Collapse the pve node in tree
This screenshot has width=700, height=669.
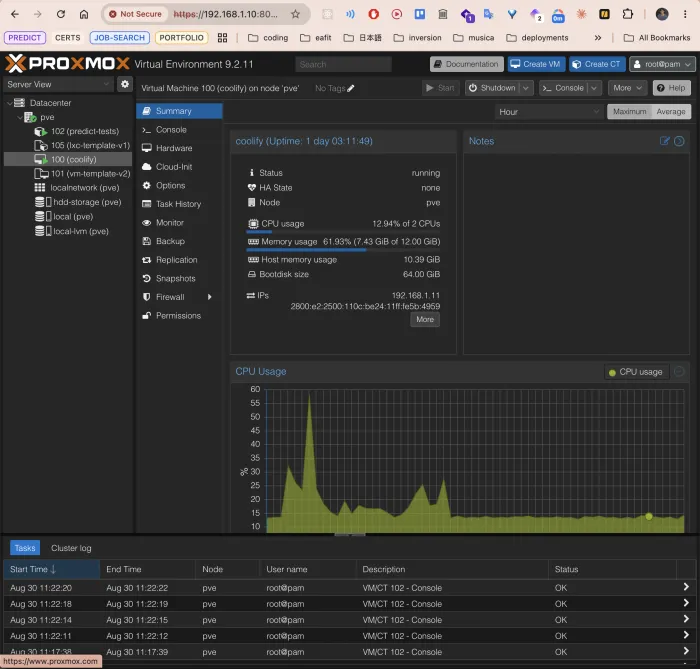[x=20, y=117]
